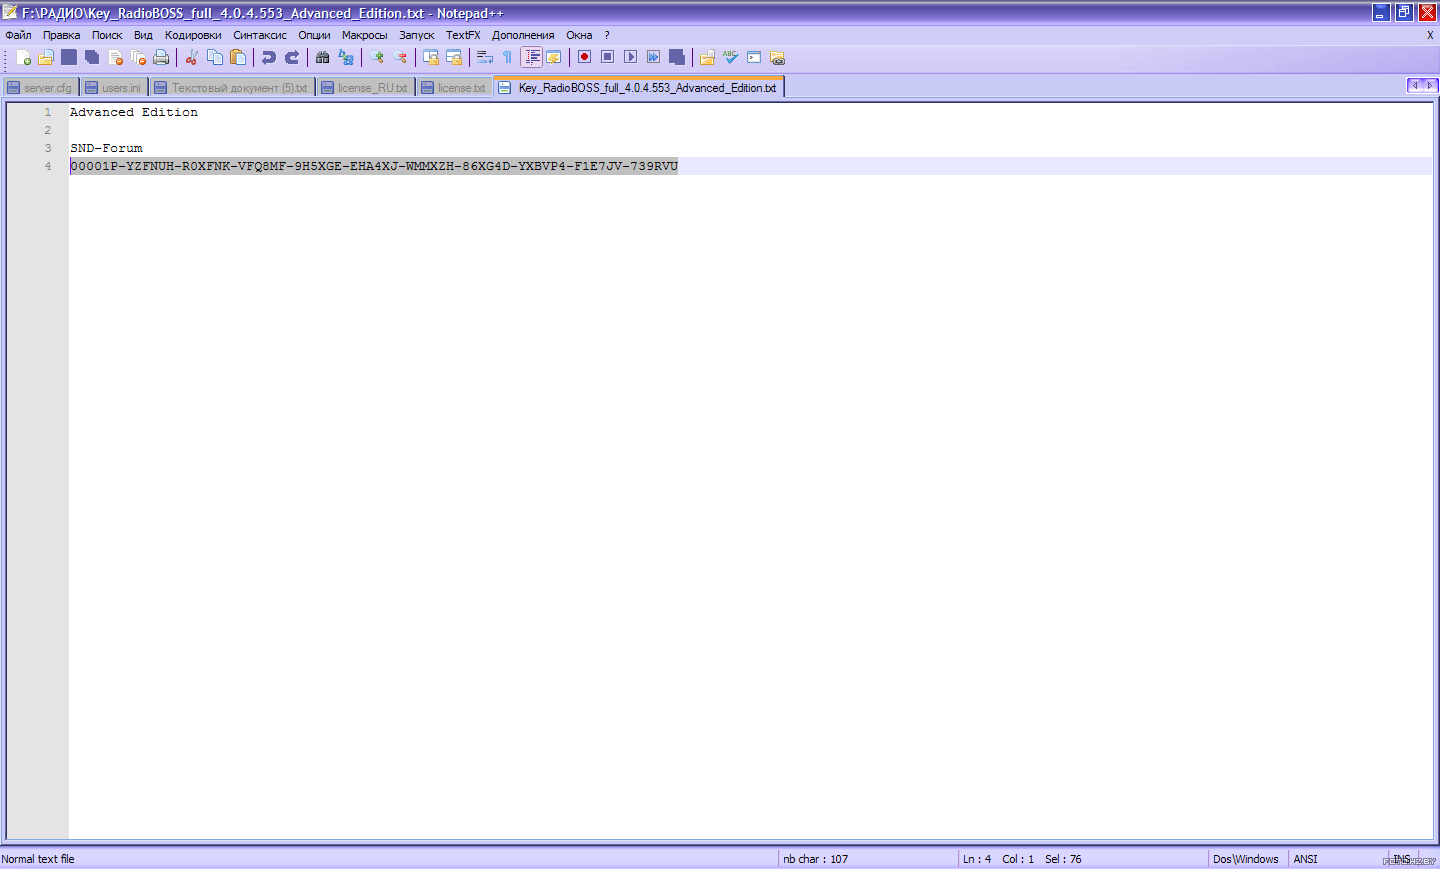Open the ? help menu

pyautogui.click(x=606, y=35)
